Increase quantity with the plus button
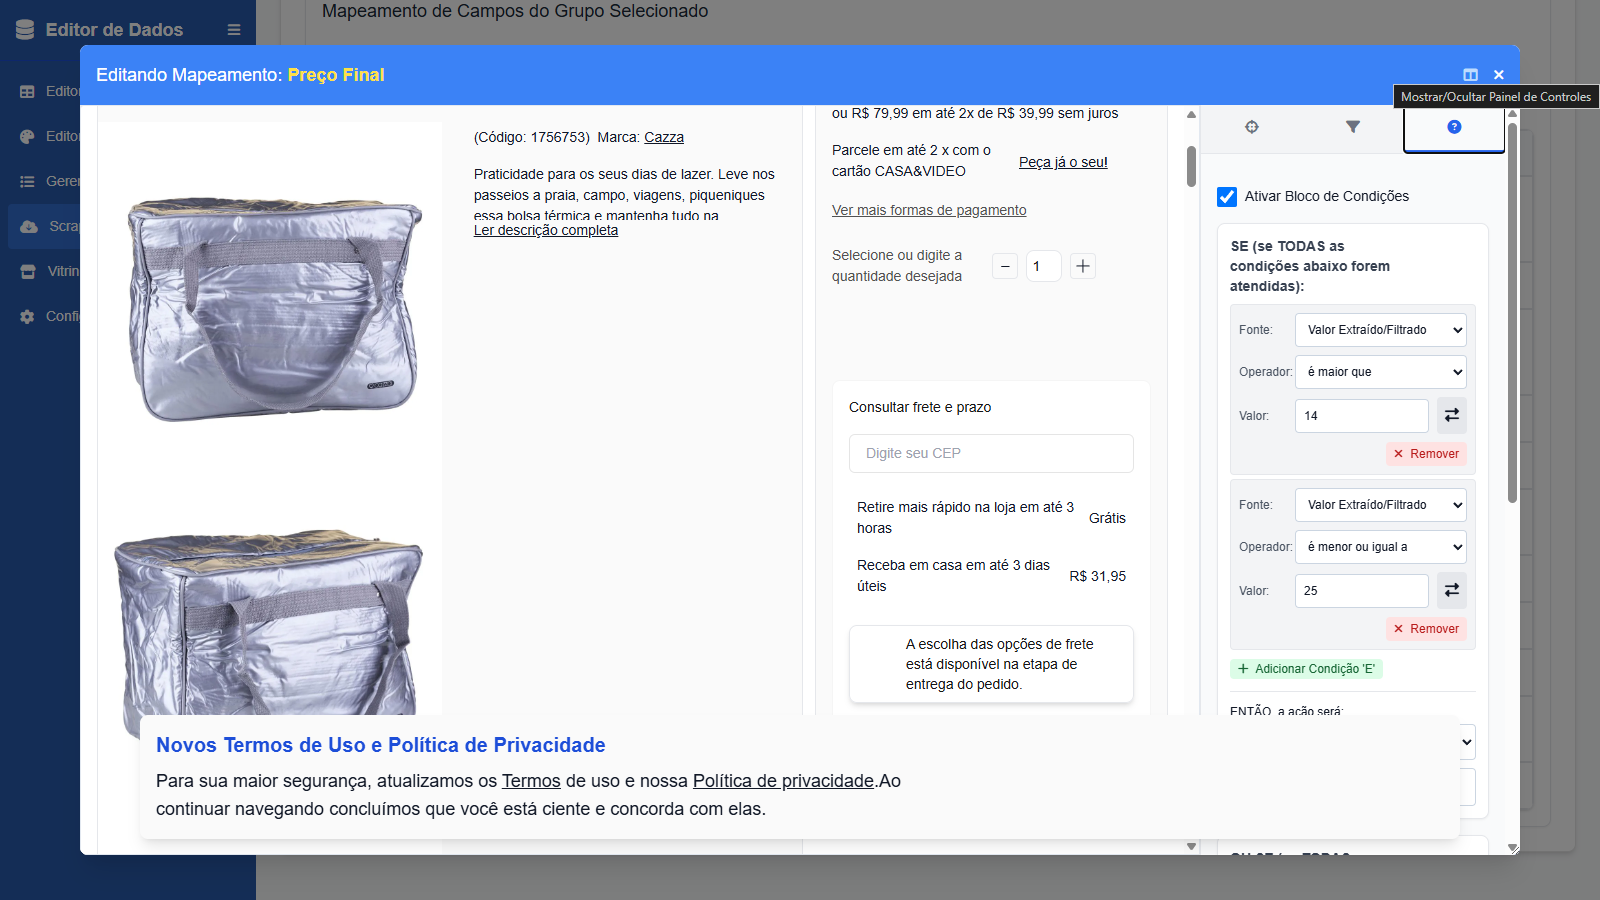This screenshot has width=1600, height=900. tap(1082, 266)
